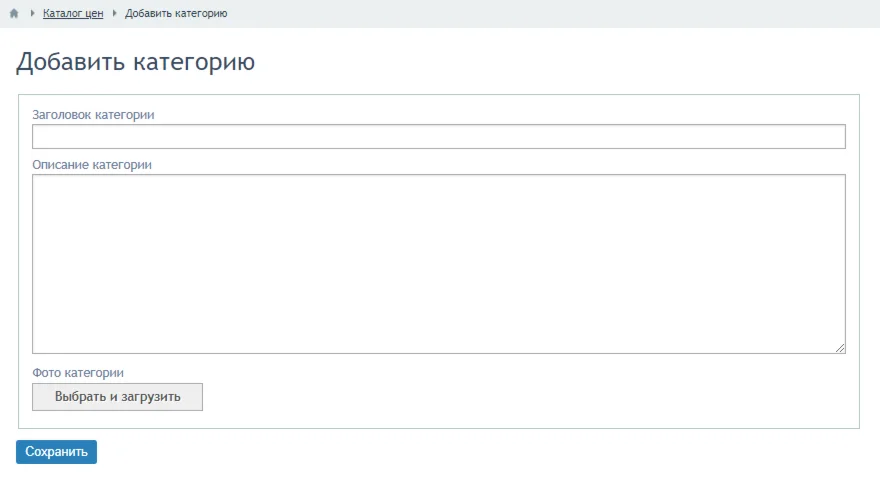Click the arrow separator after the home icon
This screenshot has width=880, height=482.
pos(33,14)
